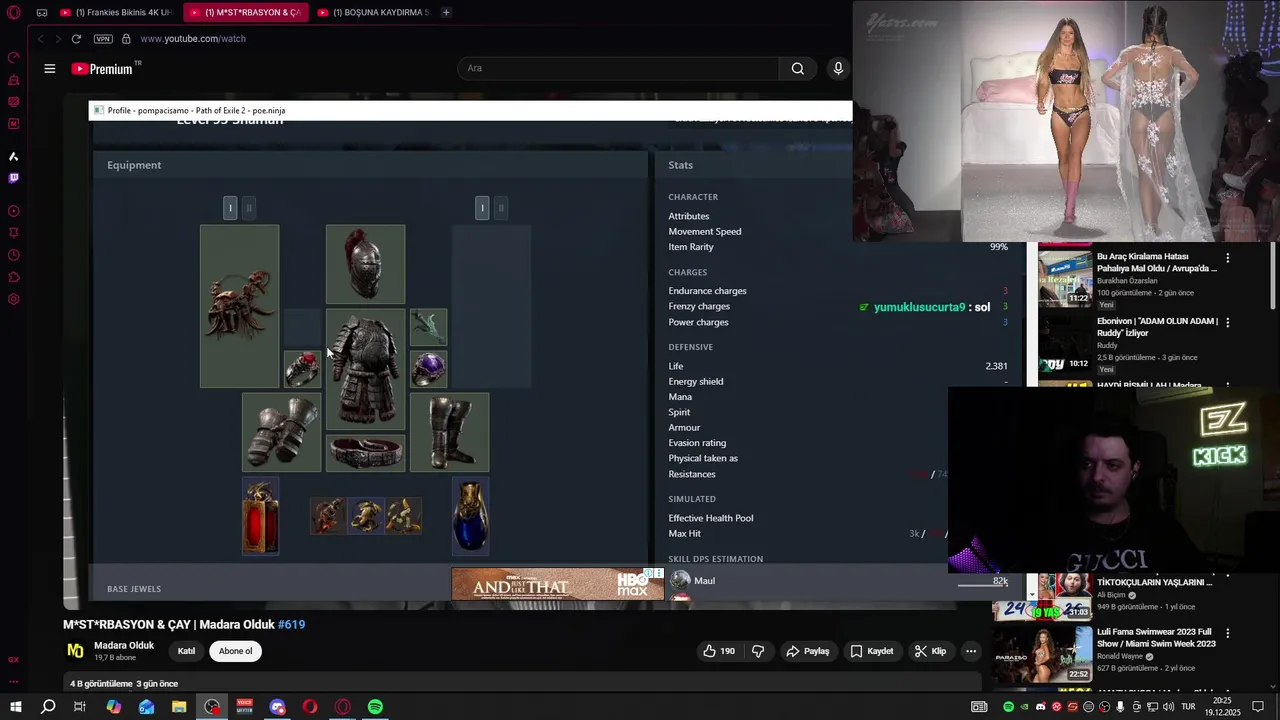Click the Abone ol subscribe button
Viewport: 1280px width, 720px height.
point(236,651)
